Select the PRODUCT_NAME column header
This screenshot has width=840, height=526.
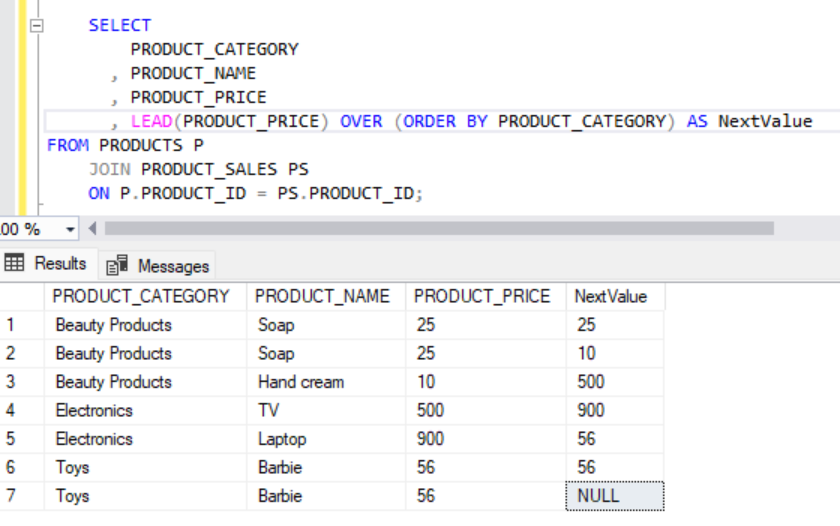(322, 297)
